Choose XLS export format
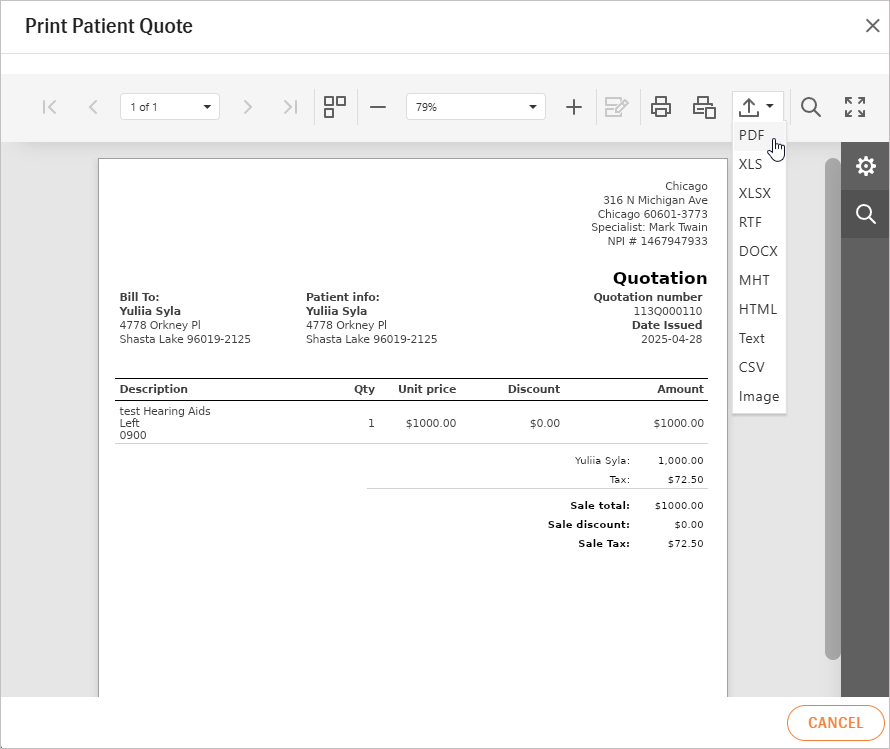 pyautogui.click(x=758, y=165)
